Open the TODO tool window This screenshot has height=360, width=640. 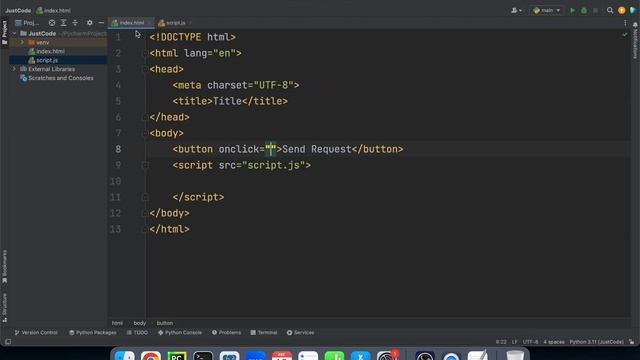click(x=137, y=333)
